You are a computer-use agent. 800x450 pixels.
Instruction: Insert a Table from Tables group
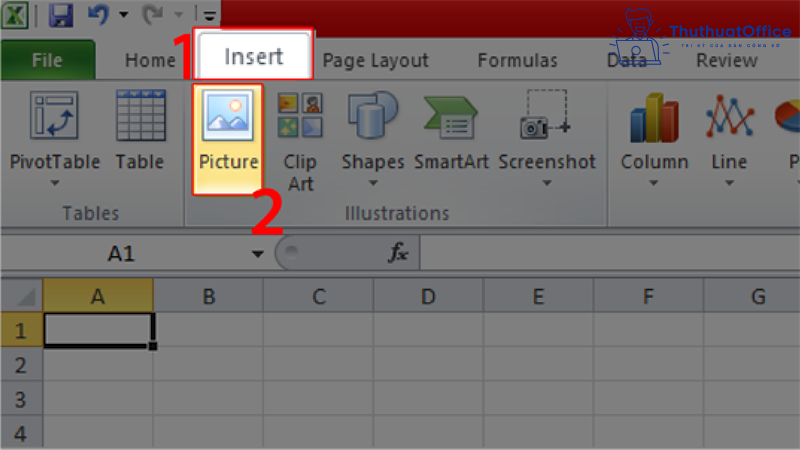tap(140, 117)
